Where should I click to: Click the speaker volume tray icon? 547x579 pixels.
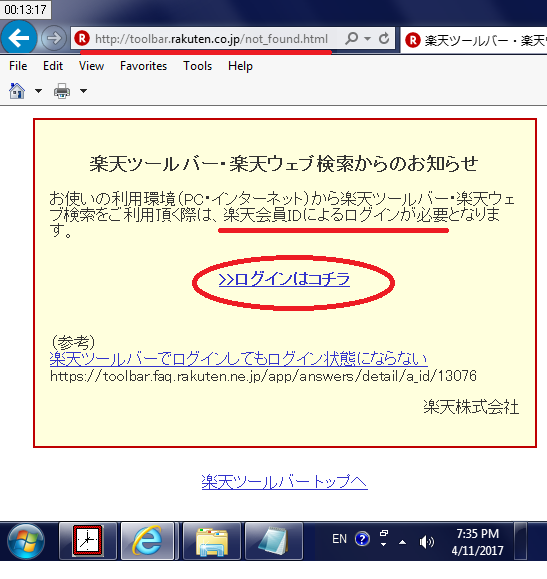(427, 542)
